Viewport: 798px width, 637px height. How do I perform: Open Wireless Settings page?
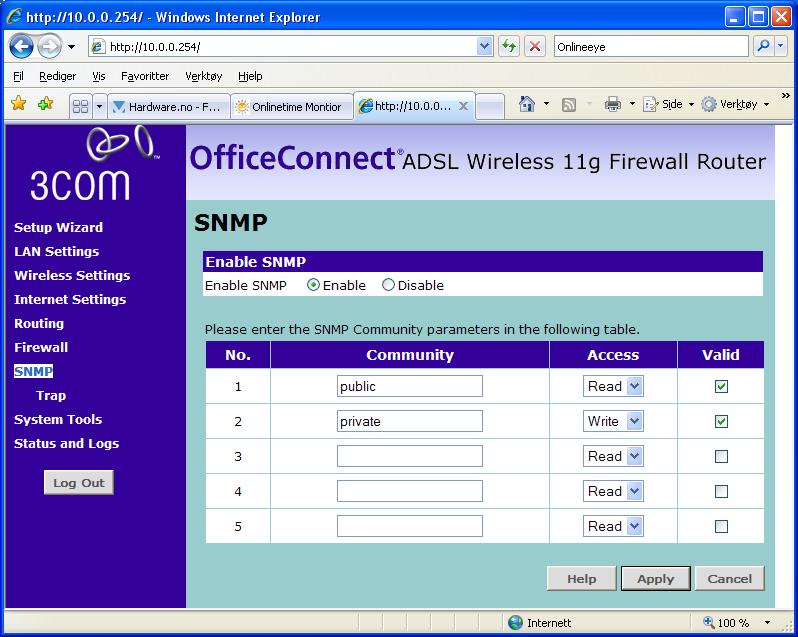pos(72,275)
